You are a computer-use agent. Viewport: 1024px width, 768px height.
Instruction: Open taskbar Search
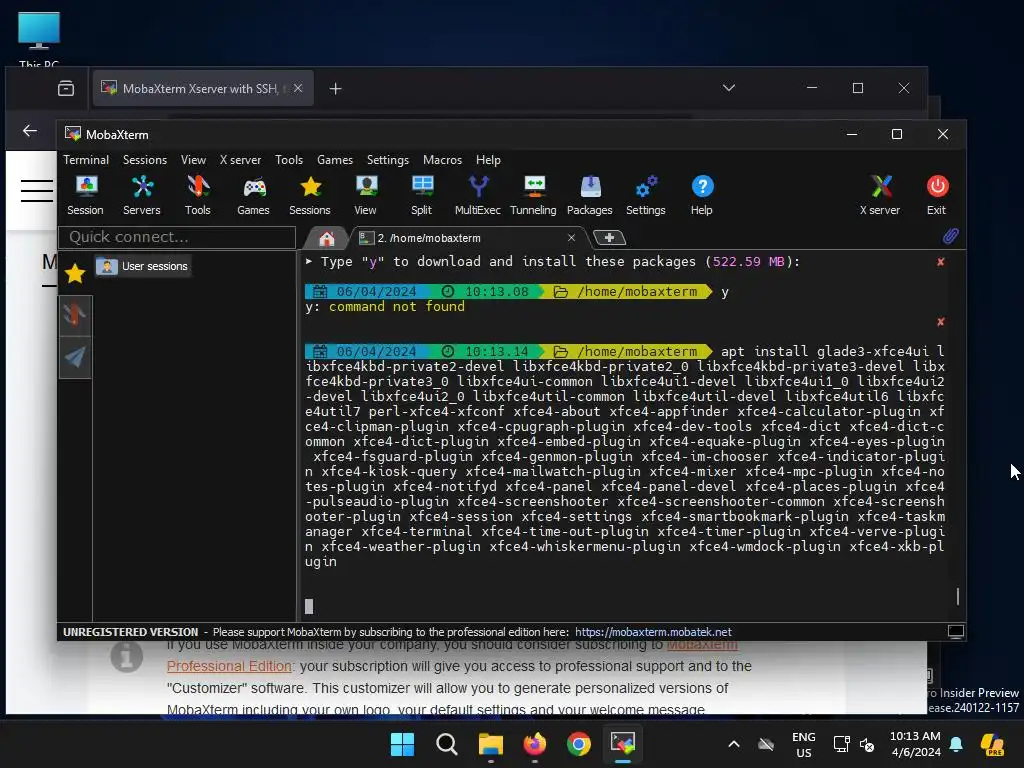(x=447, y=744)
